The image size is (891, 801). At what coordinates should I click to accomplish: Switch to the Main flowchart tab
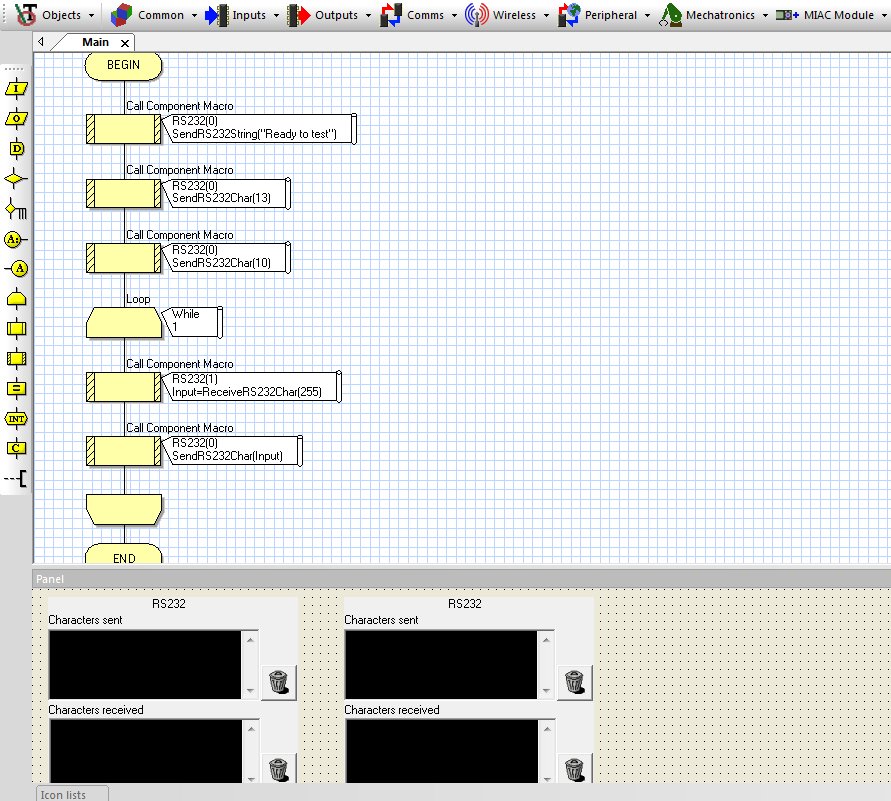(x=95, y=42)
